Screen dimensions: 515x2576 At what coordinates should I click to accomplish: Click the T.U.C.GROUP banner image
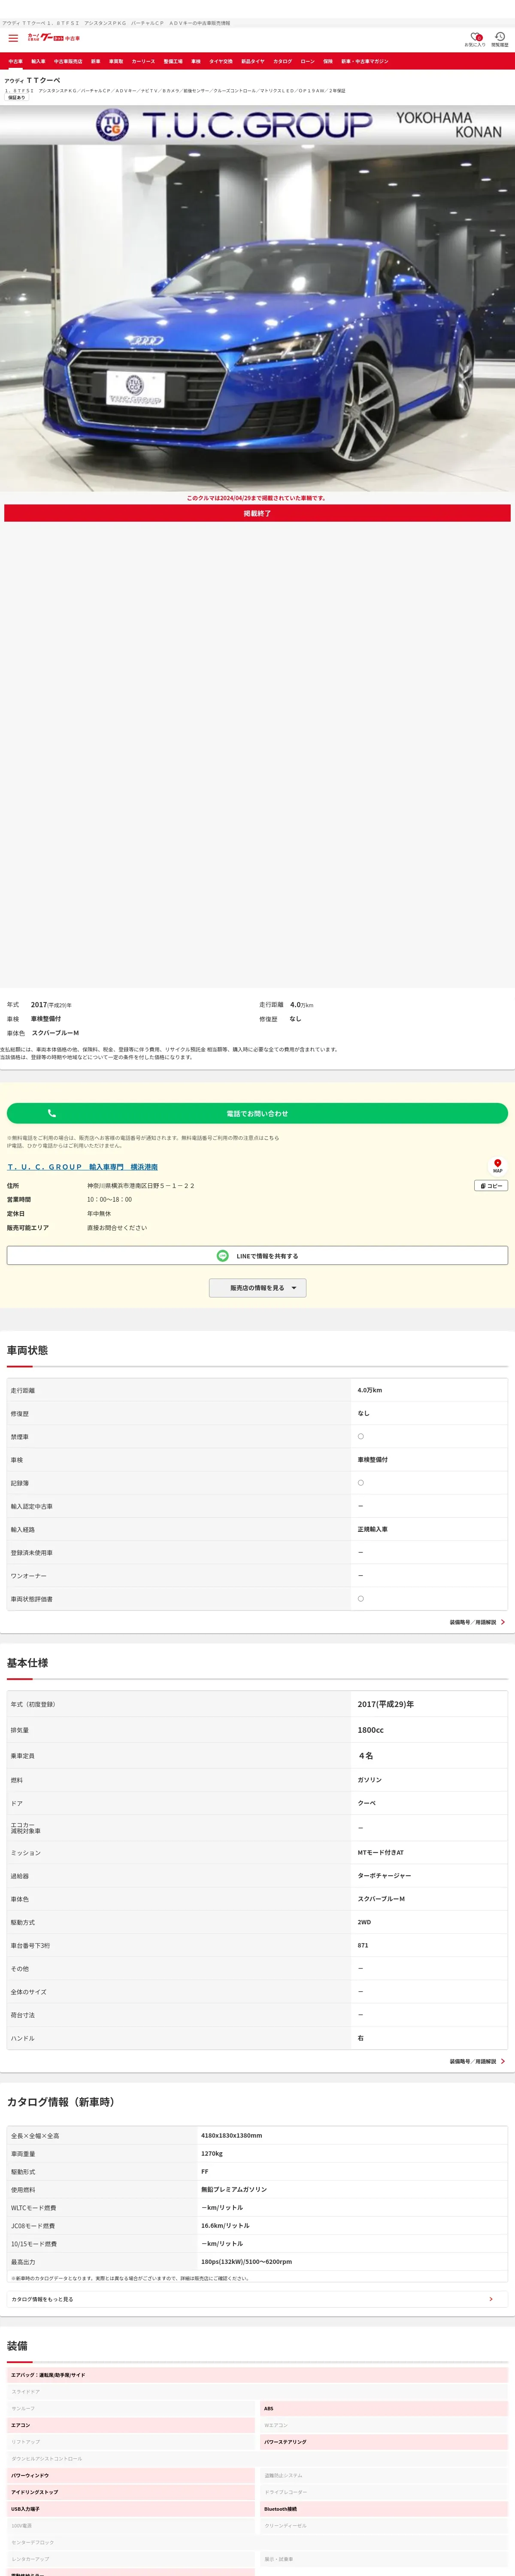(257, 125)
